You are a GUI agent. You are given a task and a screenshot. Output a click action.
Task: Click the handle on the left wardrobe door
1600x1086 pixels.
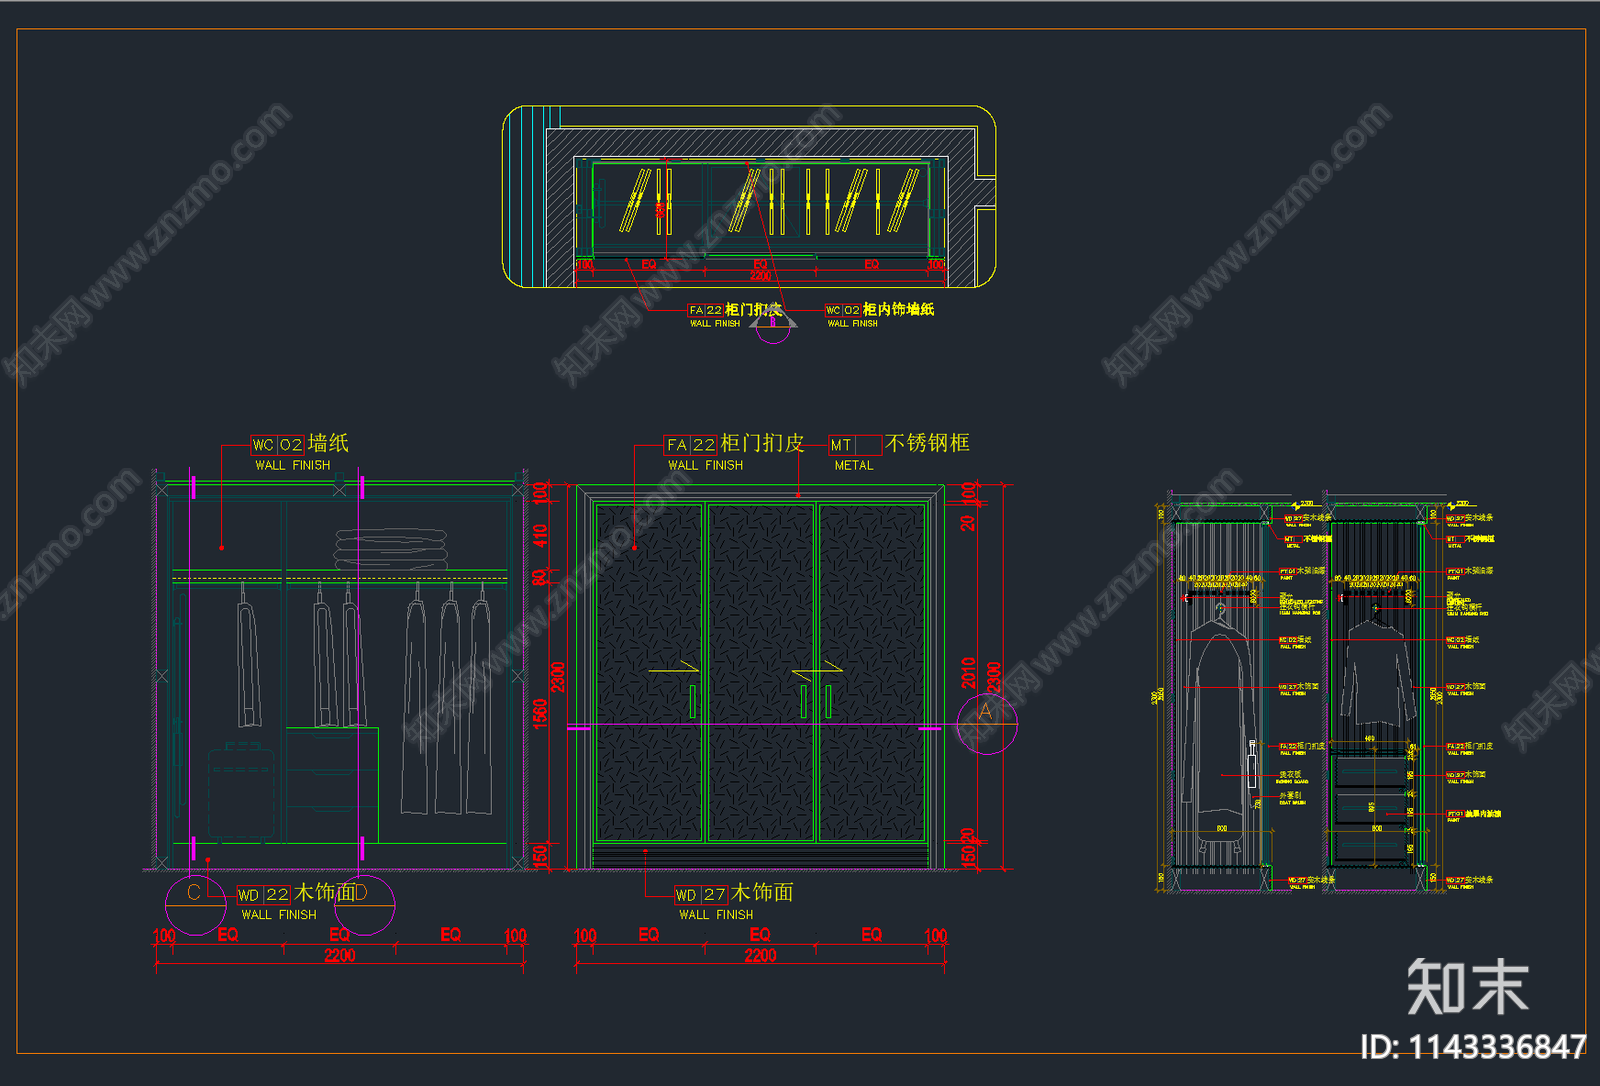(x=692, y=702)
